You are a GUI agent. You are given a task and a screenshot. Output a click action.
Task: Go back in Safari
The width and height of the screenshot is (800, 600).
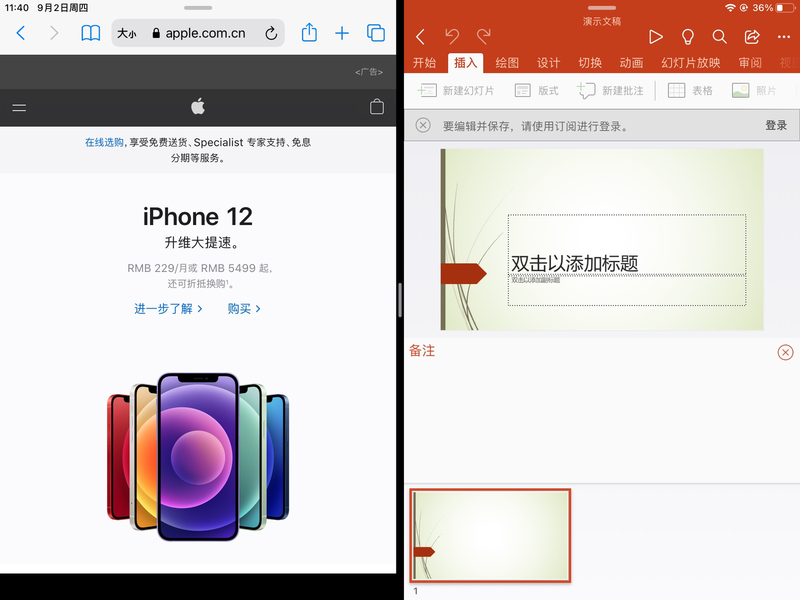click(x=21, y=34)
